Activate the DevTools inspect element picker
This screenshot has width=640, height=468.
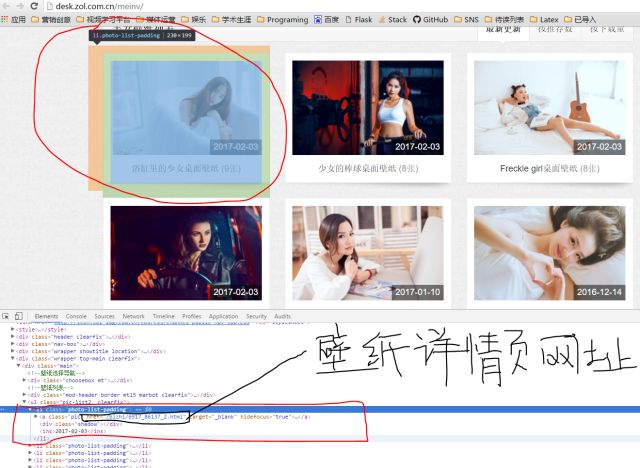pyautogui.click(x=6, y=316)
